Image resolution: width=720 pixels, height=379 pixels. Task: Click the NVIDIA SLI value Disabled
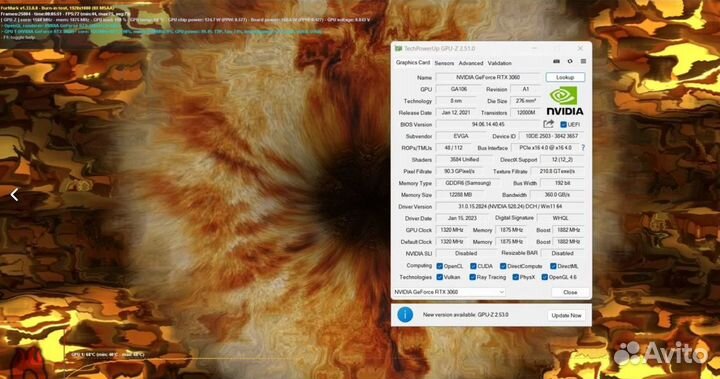(466, 254)
